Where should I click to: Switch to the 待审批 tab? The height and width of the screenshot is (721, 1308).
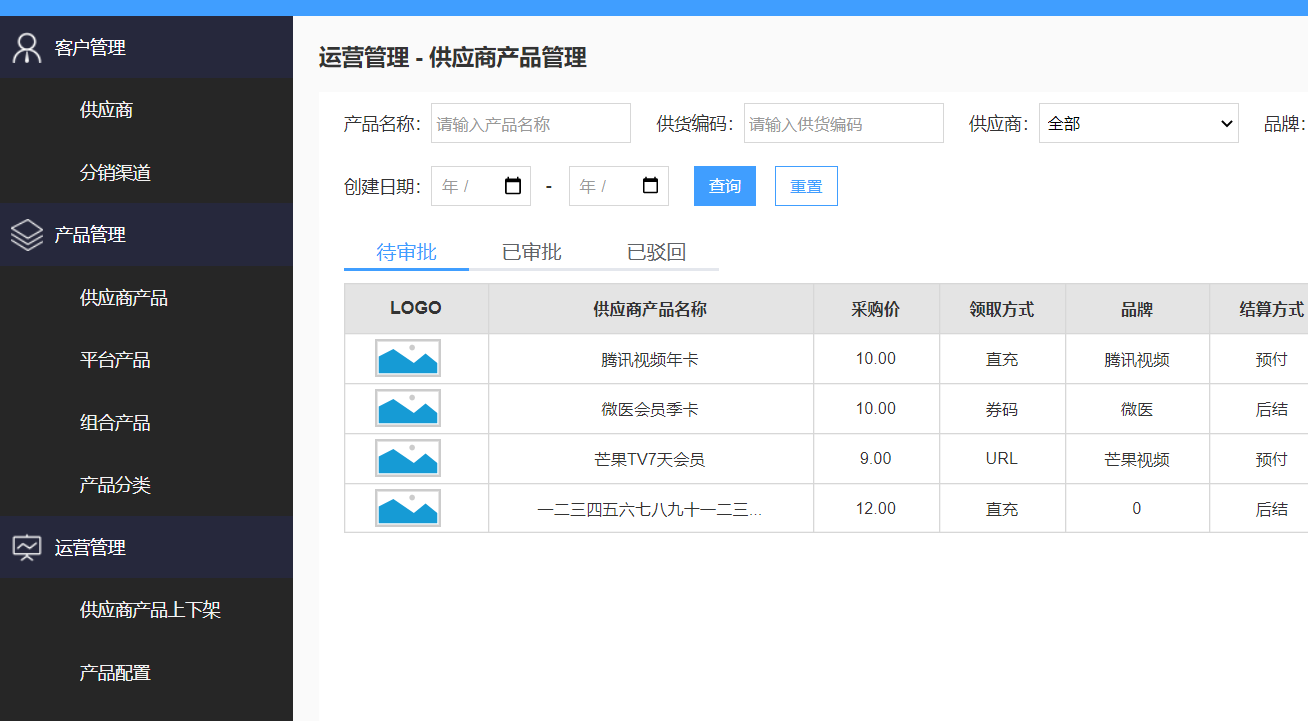406,252
